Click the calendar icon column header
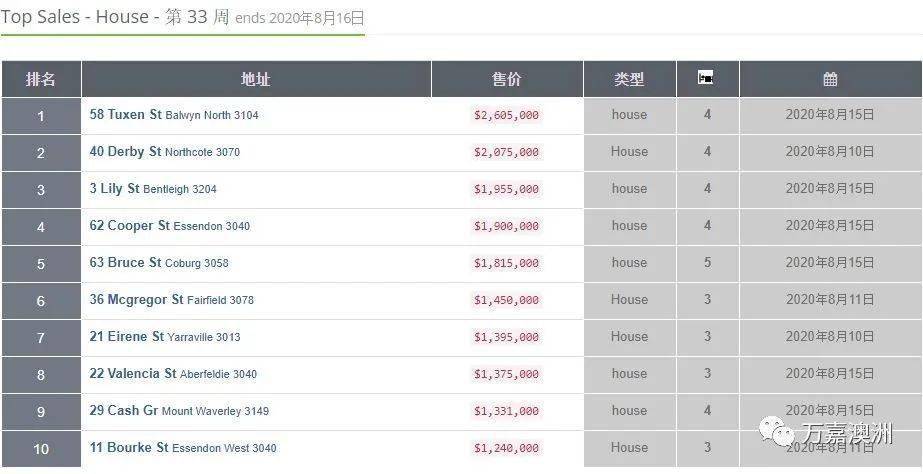The image size is (923, 474). pyautogui.click(x=830, y=78)
